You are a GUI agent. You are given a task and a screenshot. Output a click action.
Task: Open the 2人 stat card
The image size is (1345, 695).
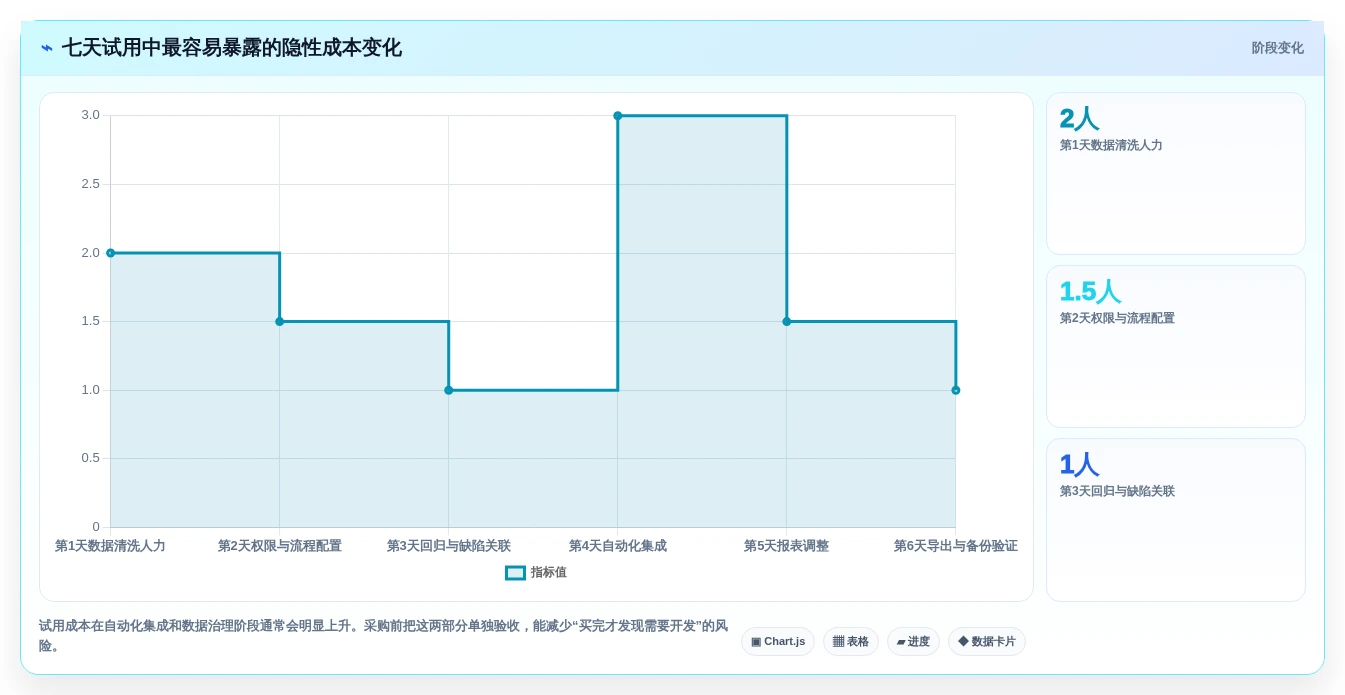[1176, 174]
